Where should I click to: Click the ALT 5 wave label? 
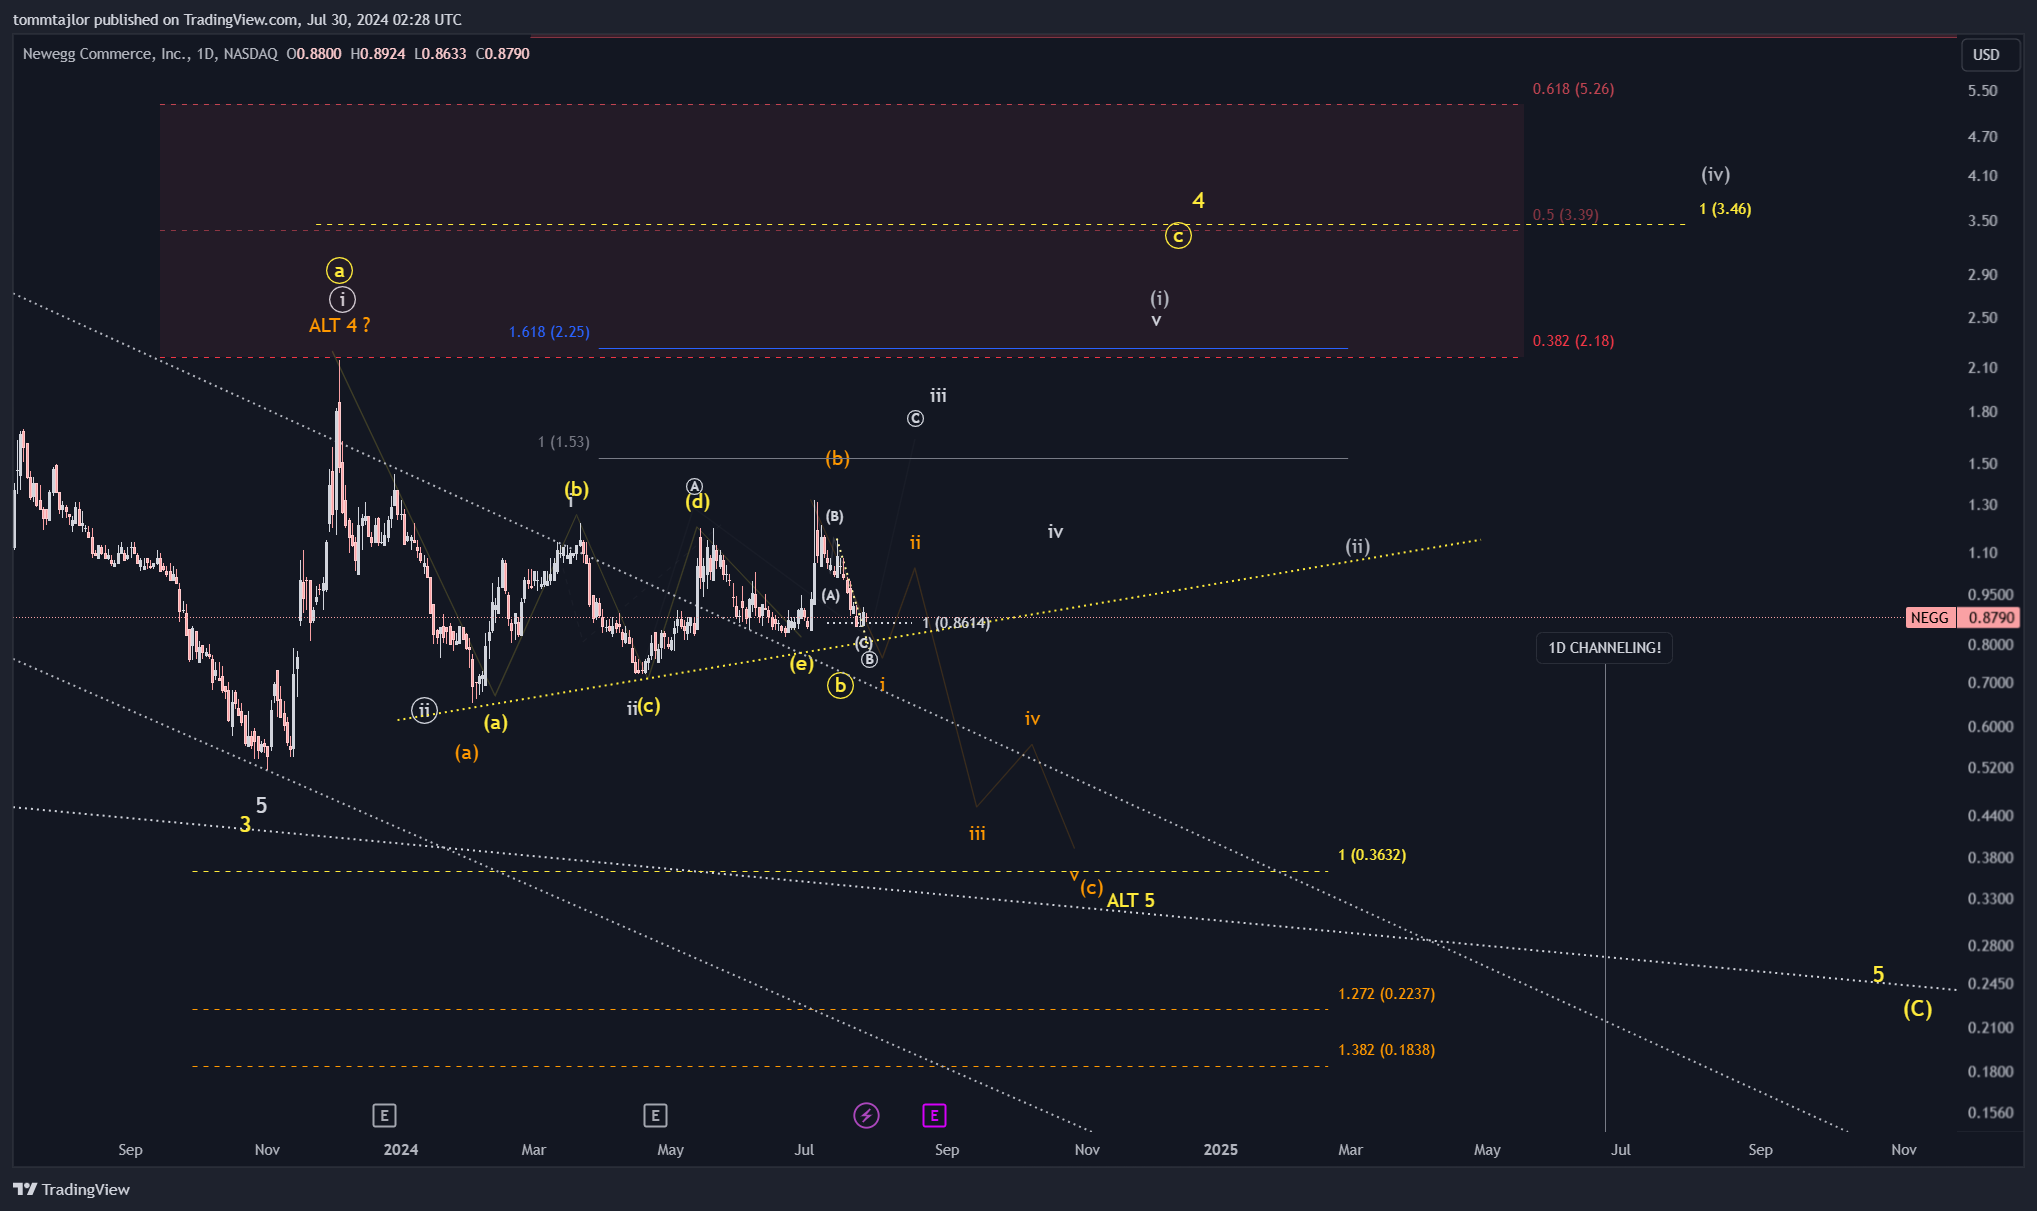[1130, 900]
